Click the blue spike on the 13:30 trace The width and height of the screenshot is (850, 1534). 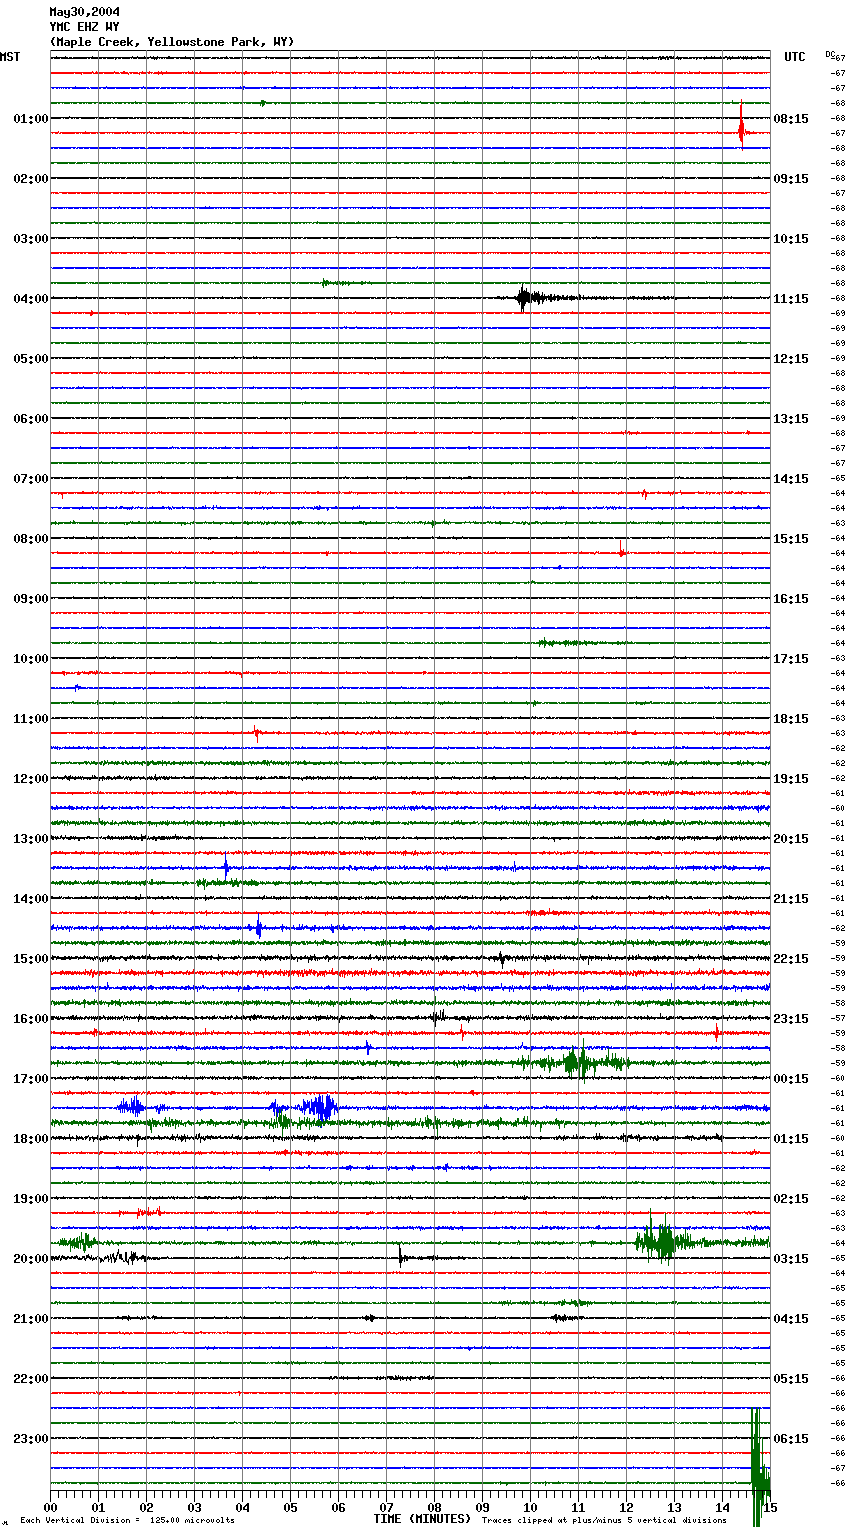point(226,867)
